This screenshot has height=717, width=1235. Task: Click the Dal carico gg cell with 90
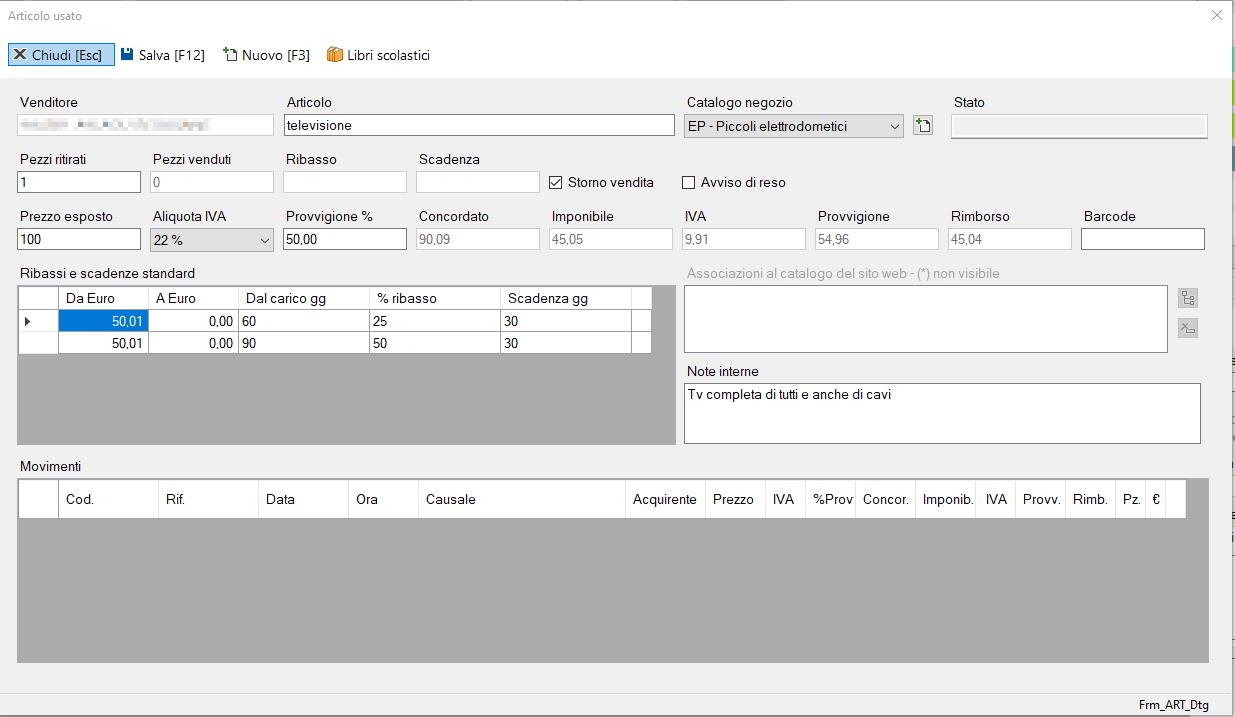(304, 343)
